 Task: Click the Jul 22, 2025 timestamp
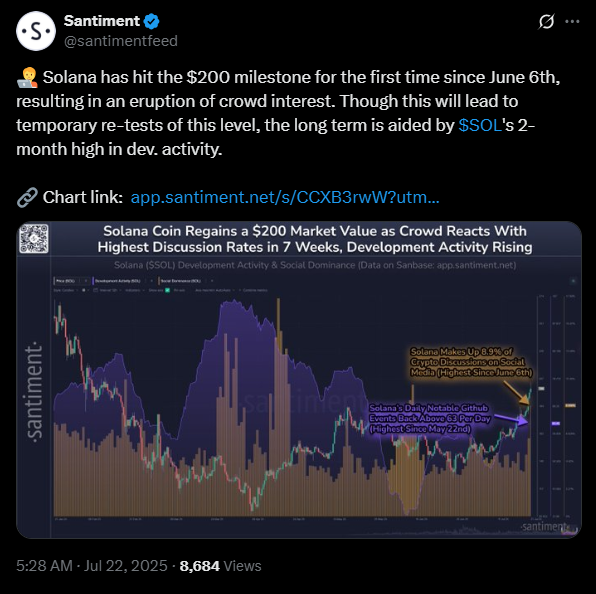125,566
